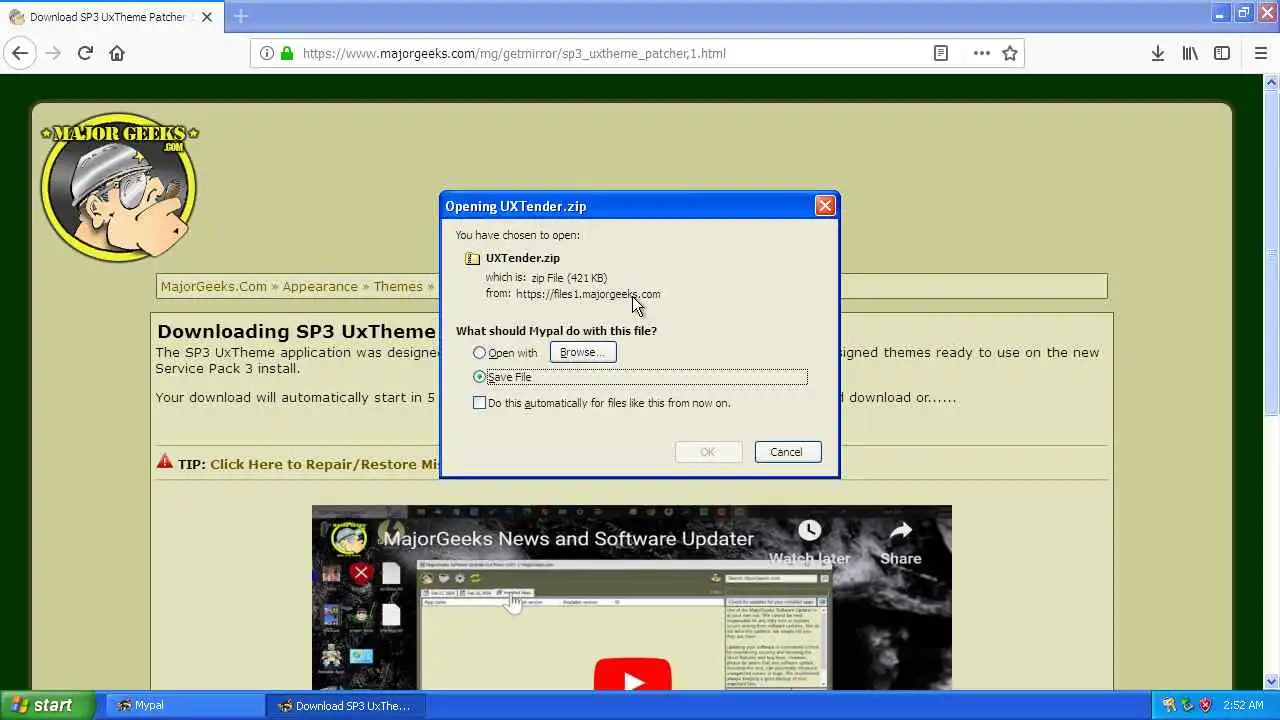
Task: Open the Windows start button
Action: [47, 705]
